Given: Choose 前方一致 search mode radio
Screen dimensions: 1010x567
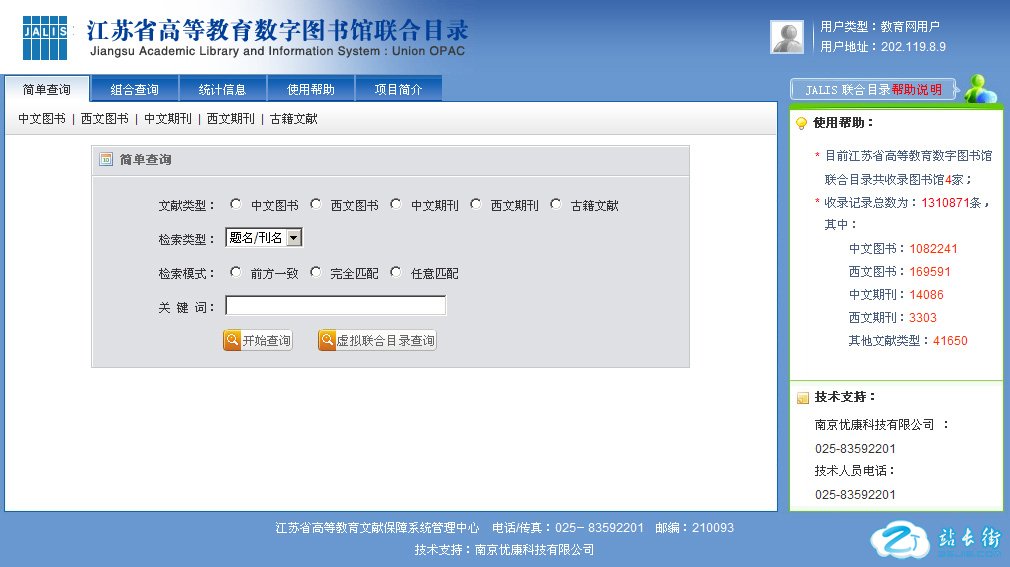Looking at the screenshot, I should pos(236,272).
